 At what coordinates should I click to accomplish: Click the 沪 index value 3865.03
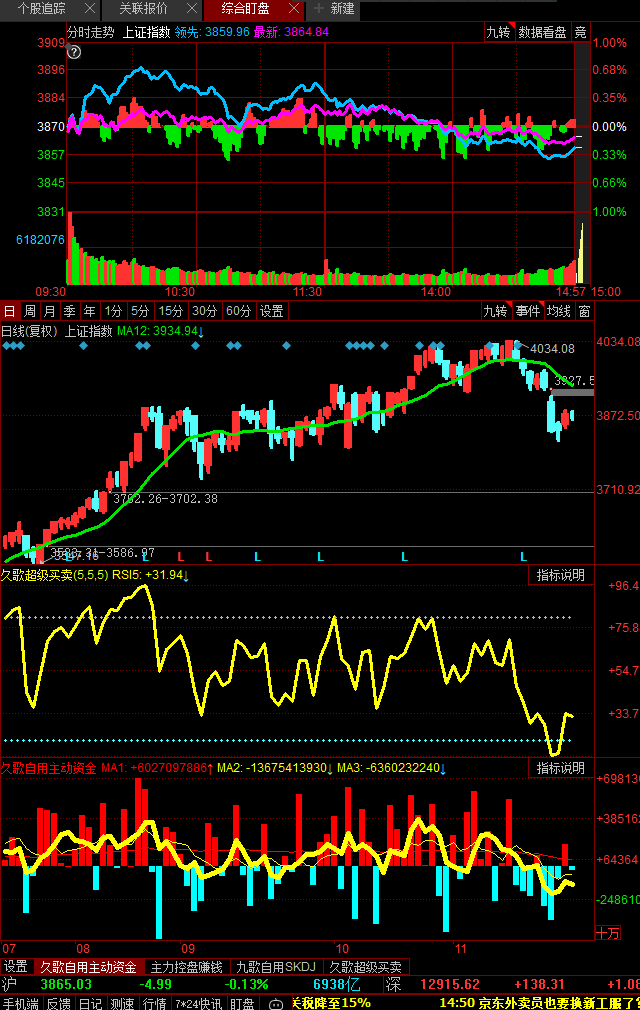pos(66,984)
